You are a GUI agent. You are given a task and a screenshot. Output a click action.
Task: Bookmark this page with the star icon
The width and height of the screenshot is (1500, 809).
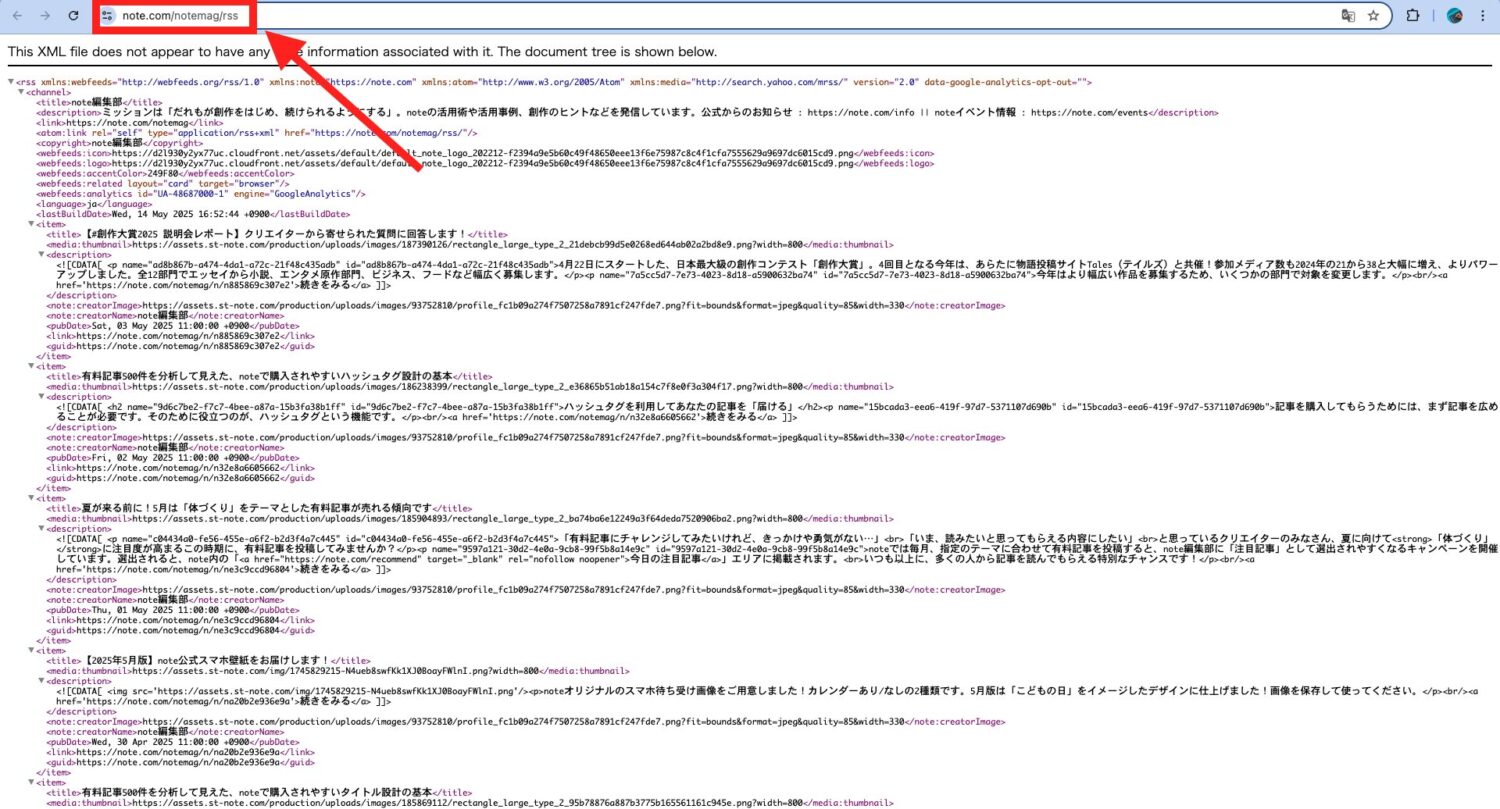[1374, 16]
